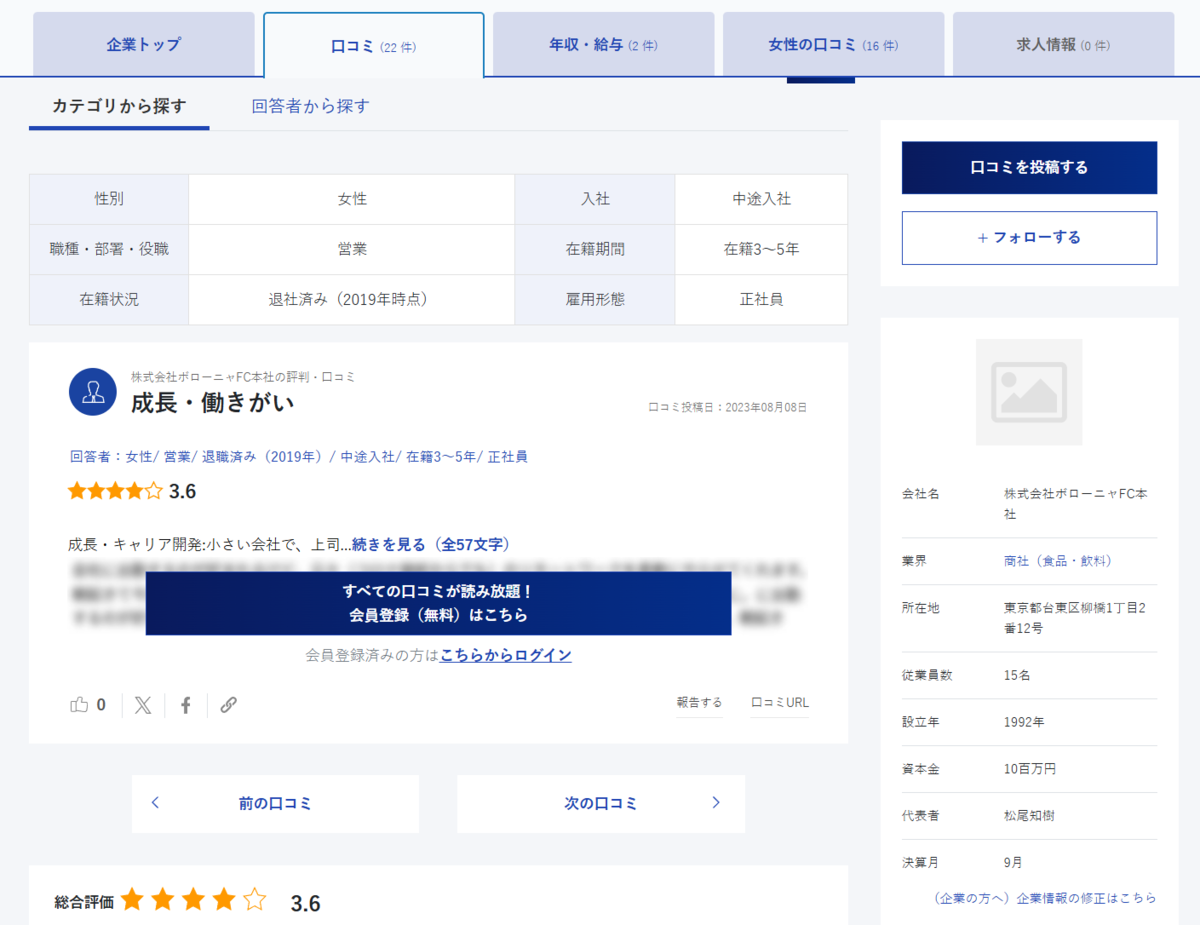
Task: Select the 口コミ (22件) tab
Action: tap(374, 45)
